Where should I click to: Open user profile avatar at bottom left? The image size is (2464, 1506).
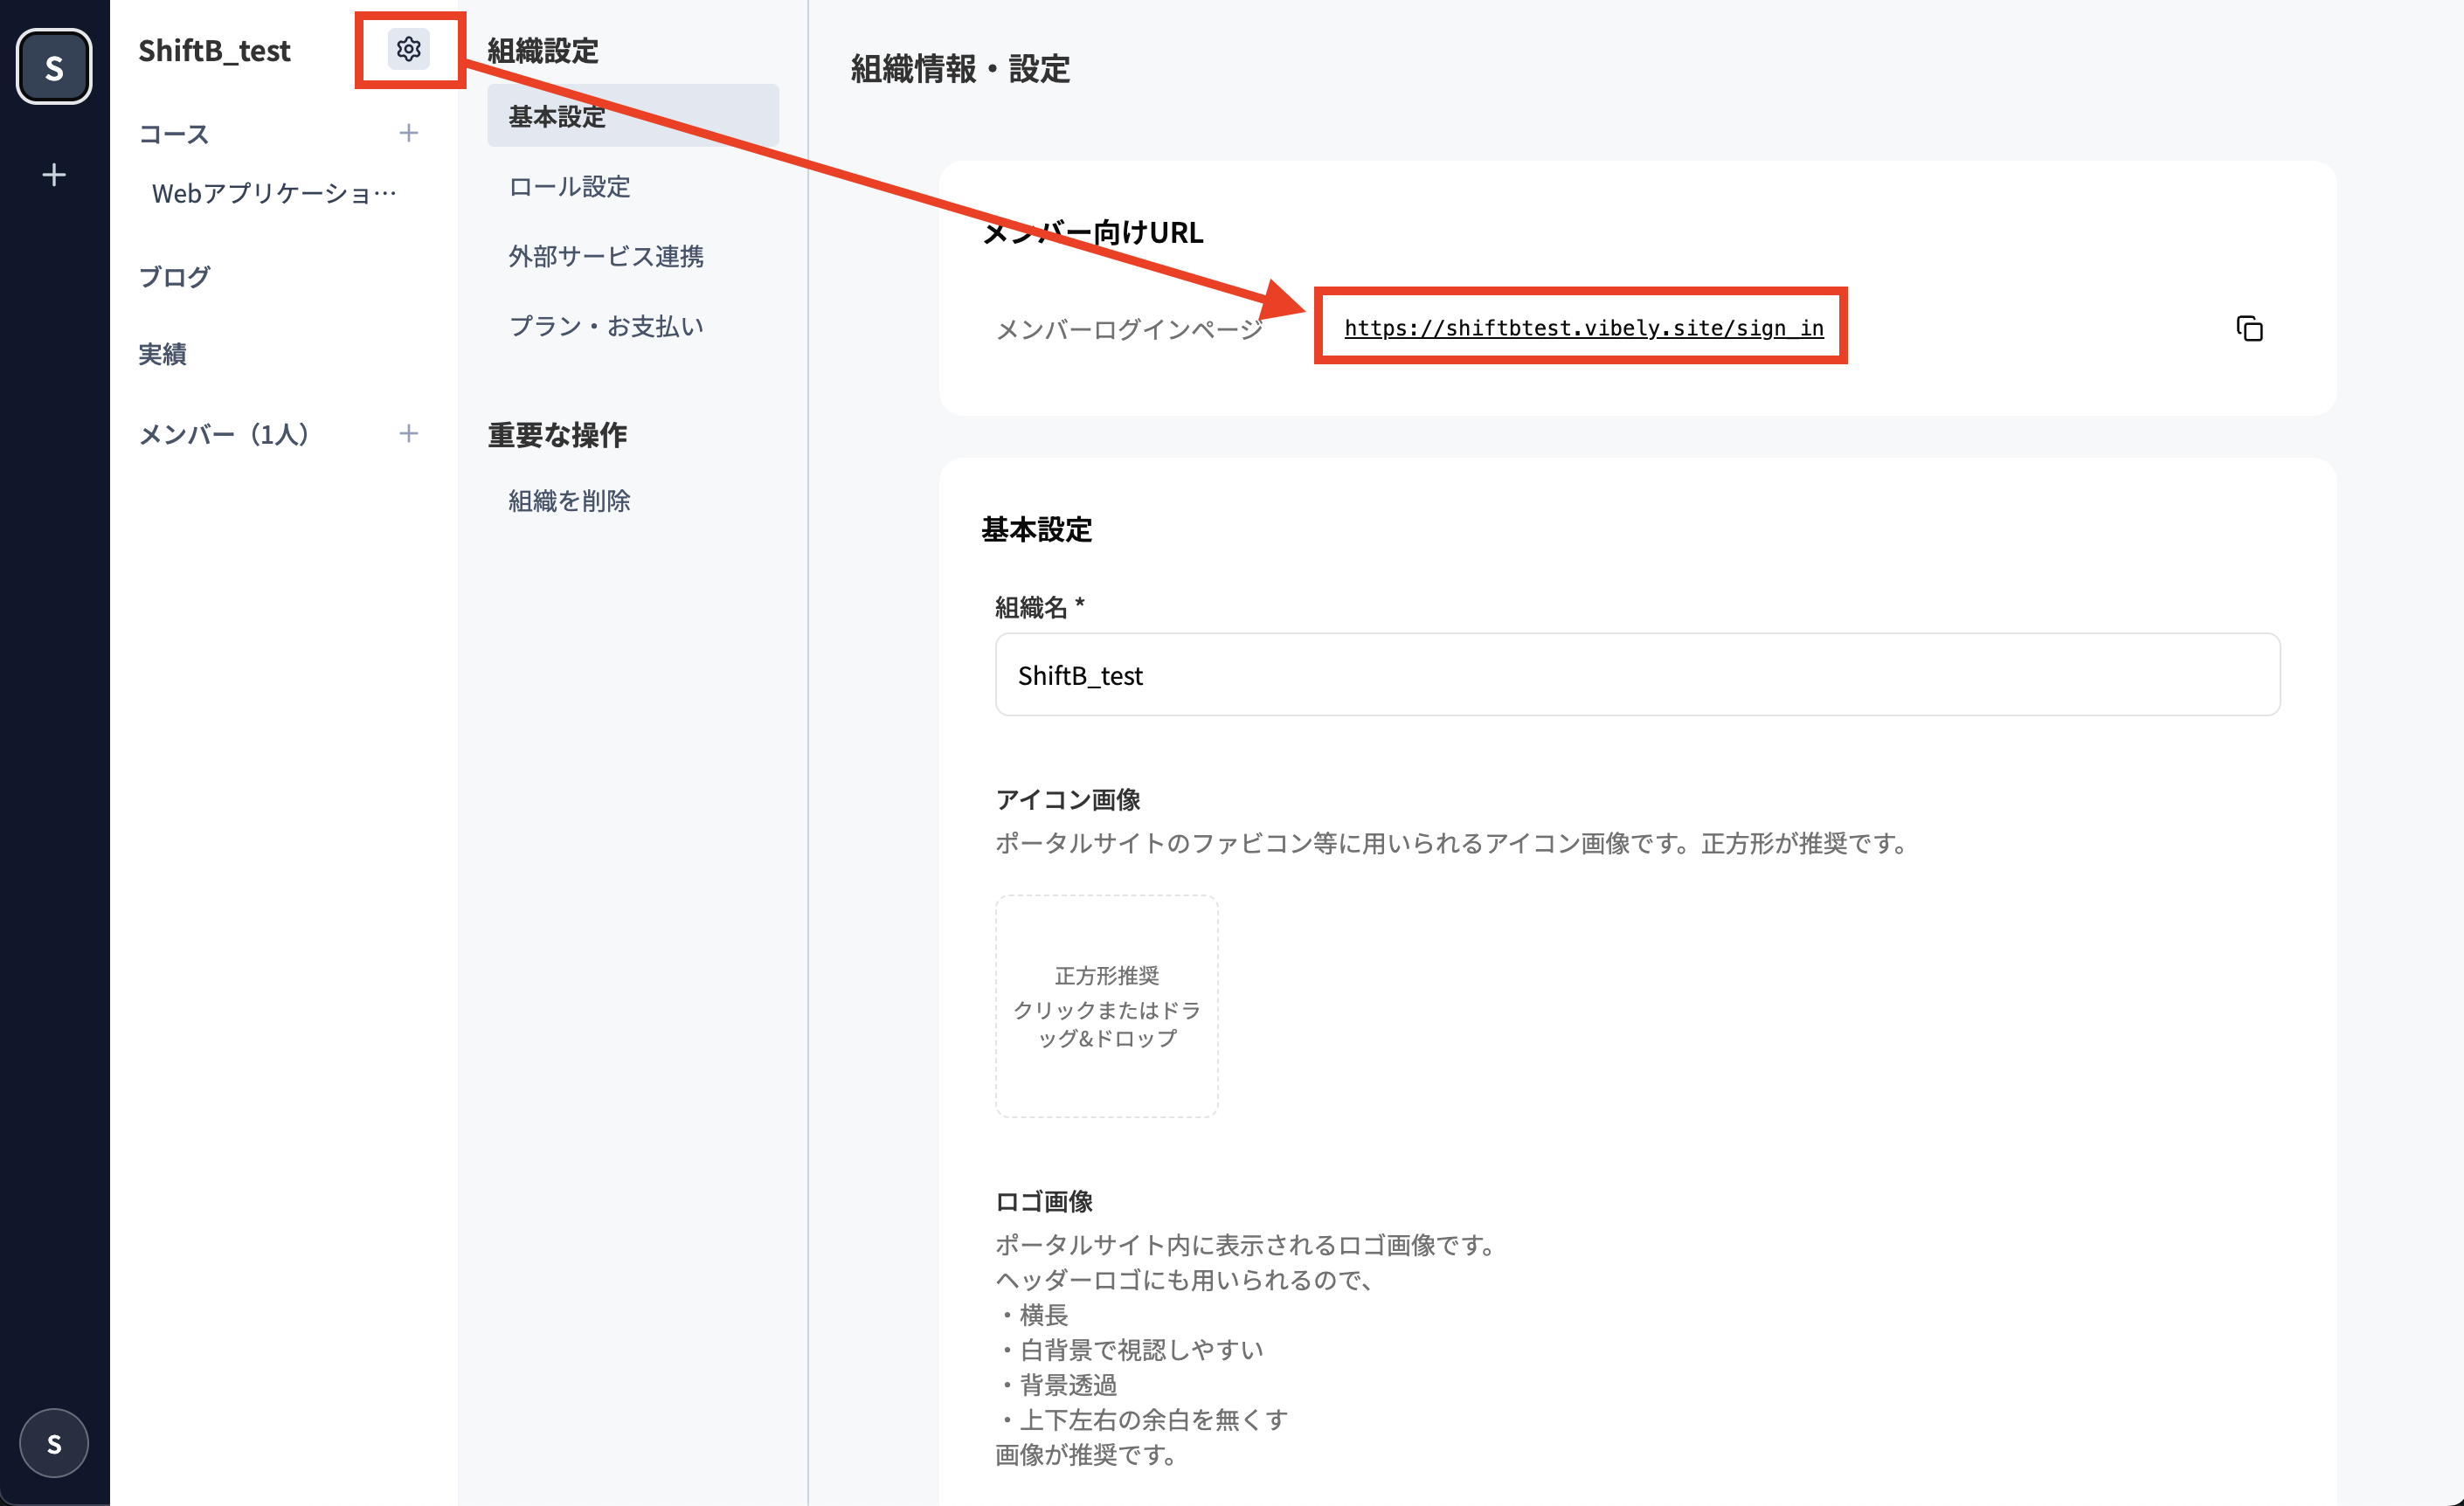click(54, 1443)
